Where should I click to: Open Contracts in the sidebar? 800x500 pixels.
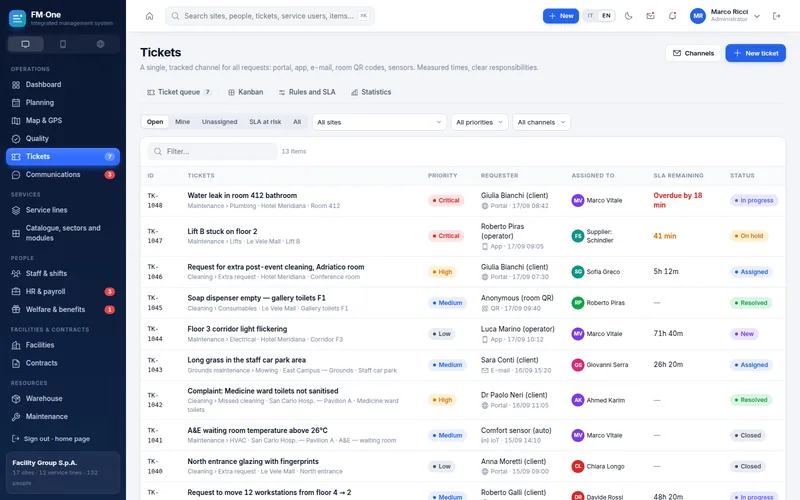pyautogui.click(x=63, y=363)
